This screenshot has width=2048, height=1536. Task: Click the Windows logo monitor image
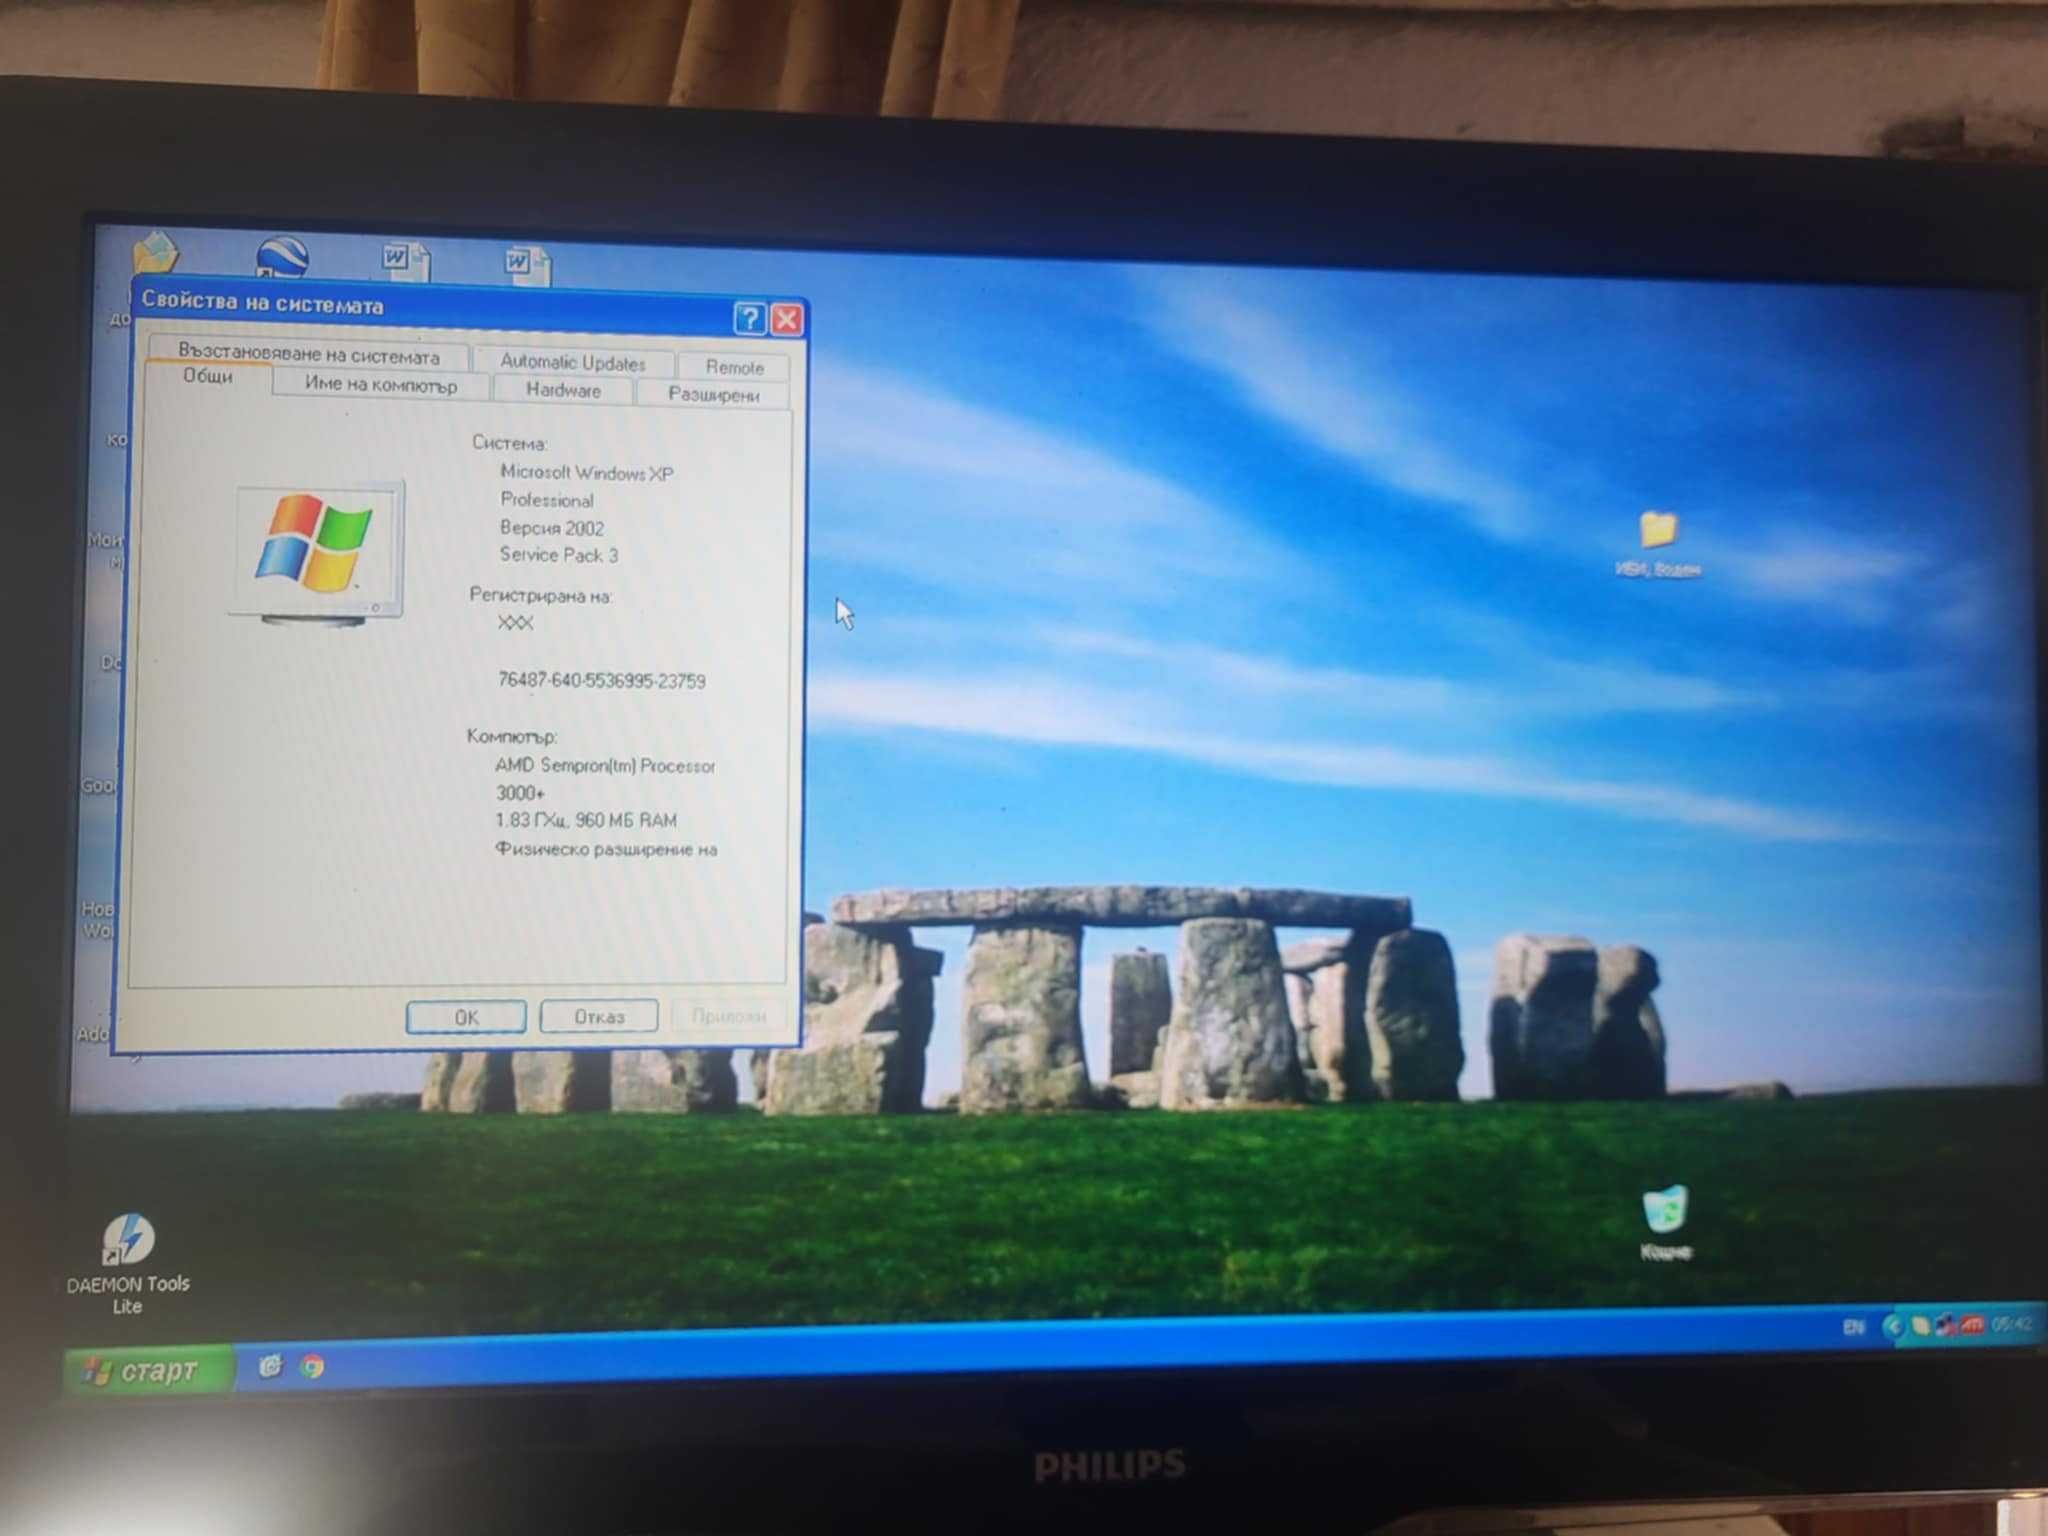(x=318, y=553)
